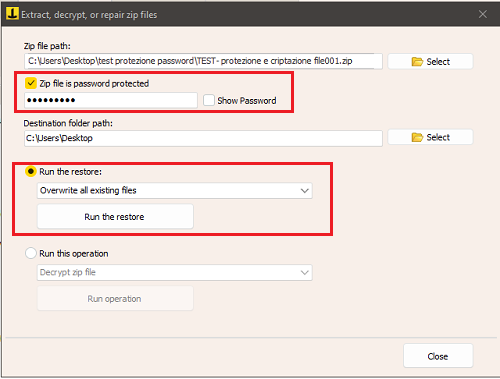Click the Iperius app icon in title bar

point(12,14)
